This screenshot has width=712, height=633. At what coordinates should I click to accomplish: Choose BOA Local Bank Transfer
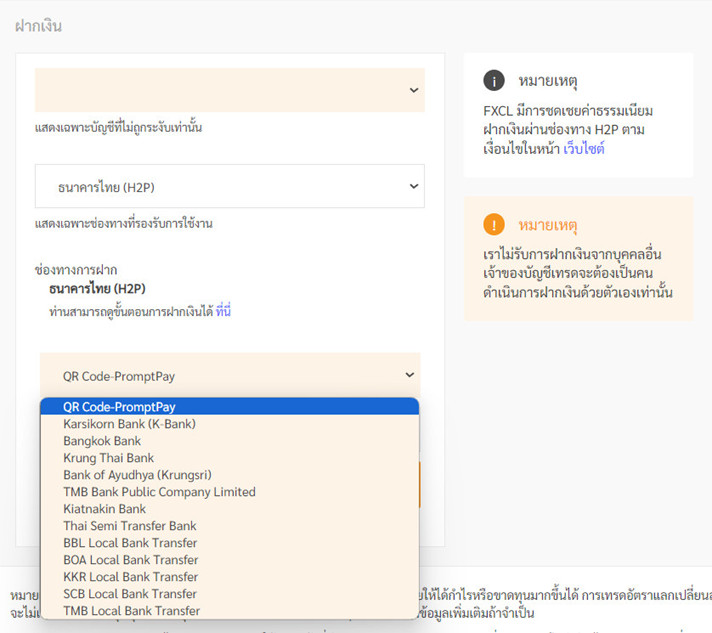(x=130, y=560)
